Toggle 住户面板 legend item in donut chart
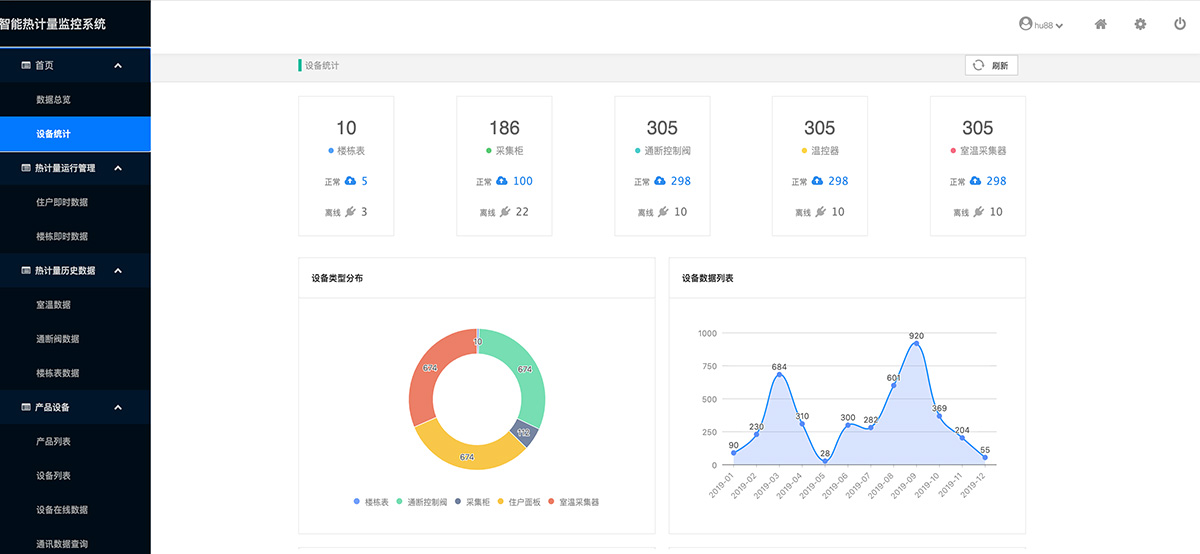This screenshot has width=1200, height=554. (518, 501)
